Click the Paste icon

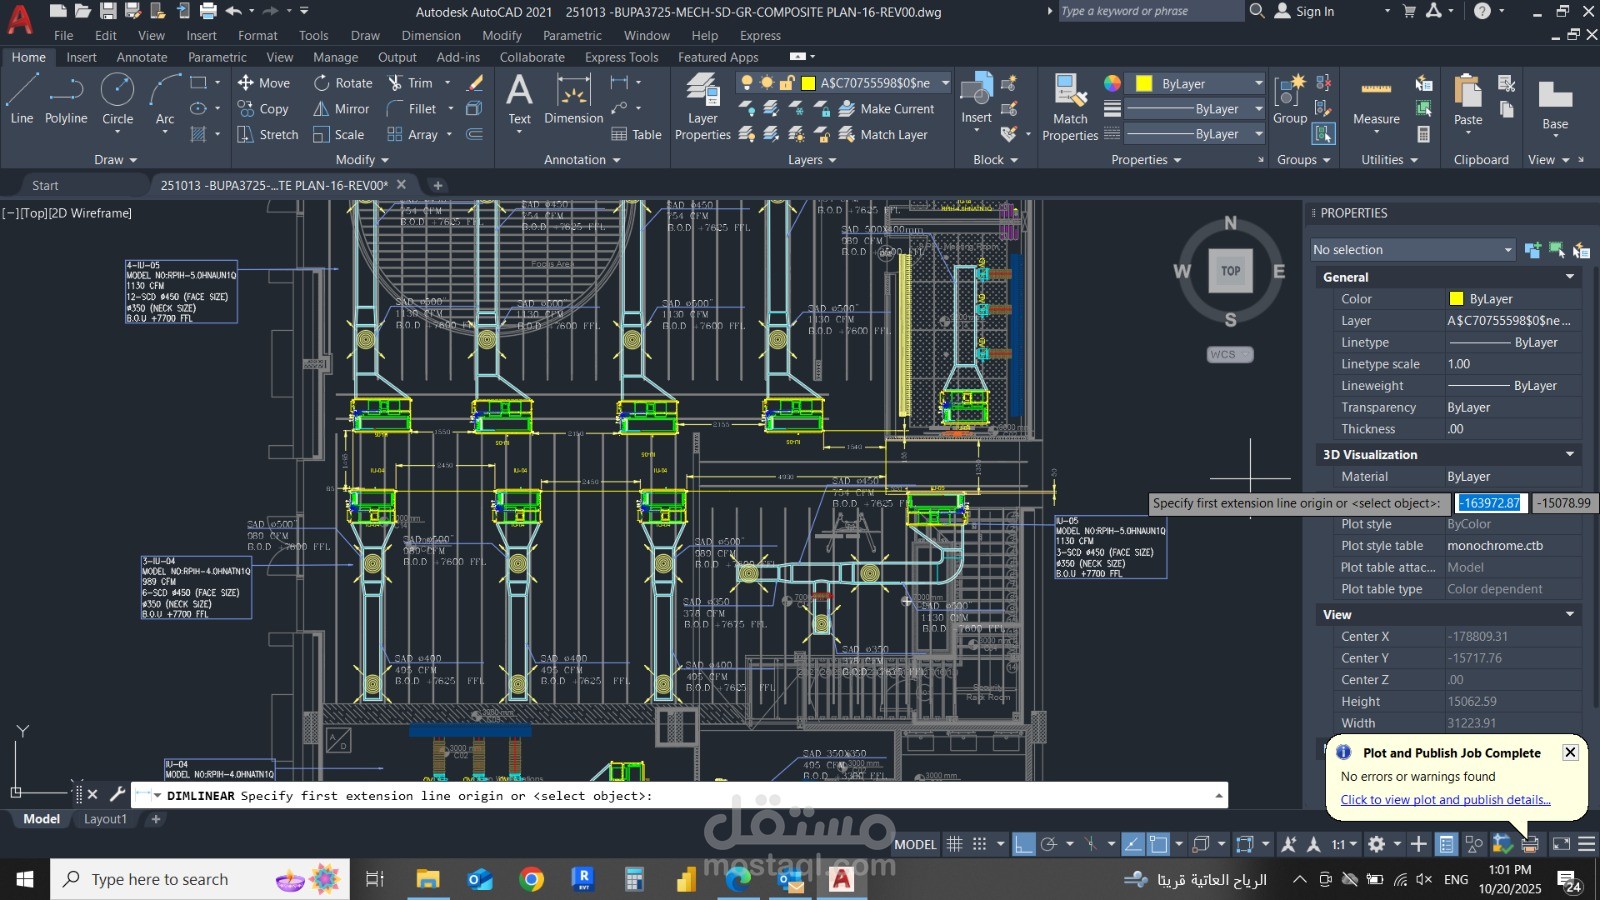pos(1468,91)
